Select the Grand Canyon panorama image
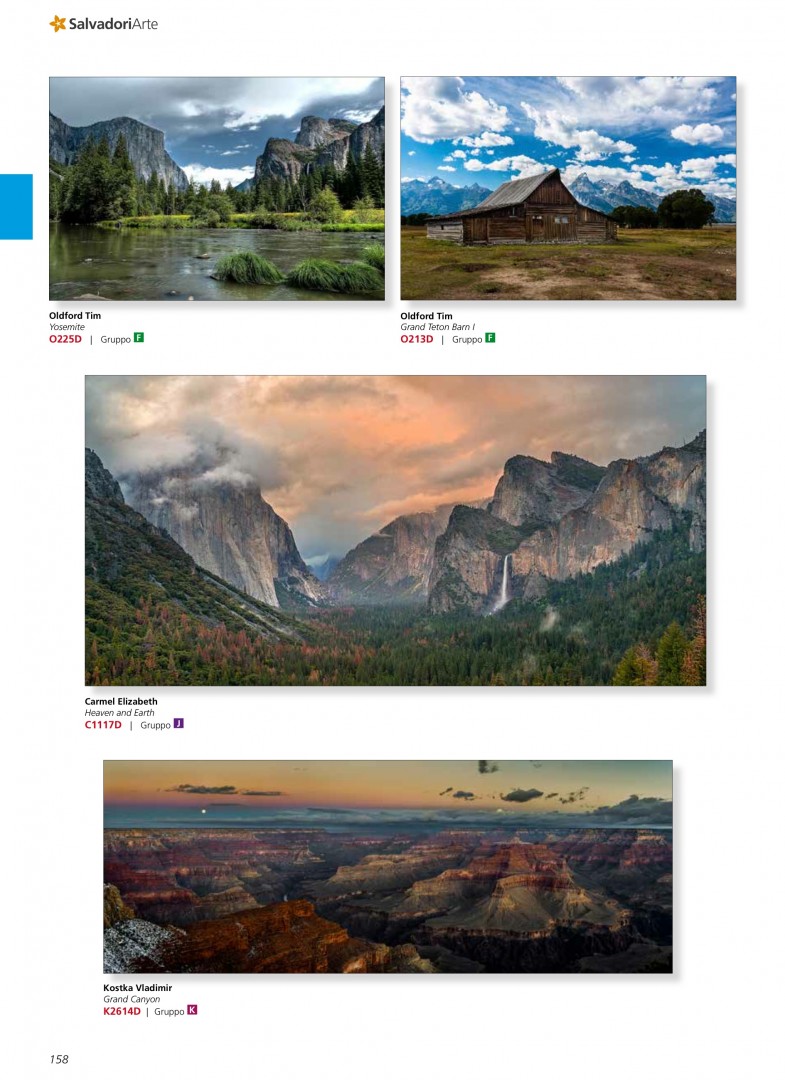785x1080 pixels. [x=388, y=866]
